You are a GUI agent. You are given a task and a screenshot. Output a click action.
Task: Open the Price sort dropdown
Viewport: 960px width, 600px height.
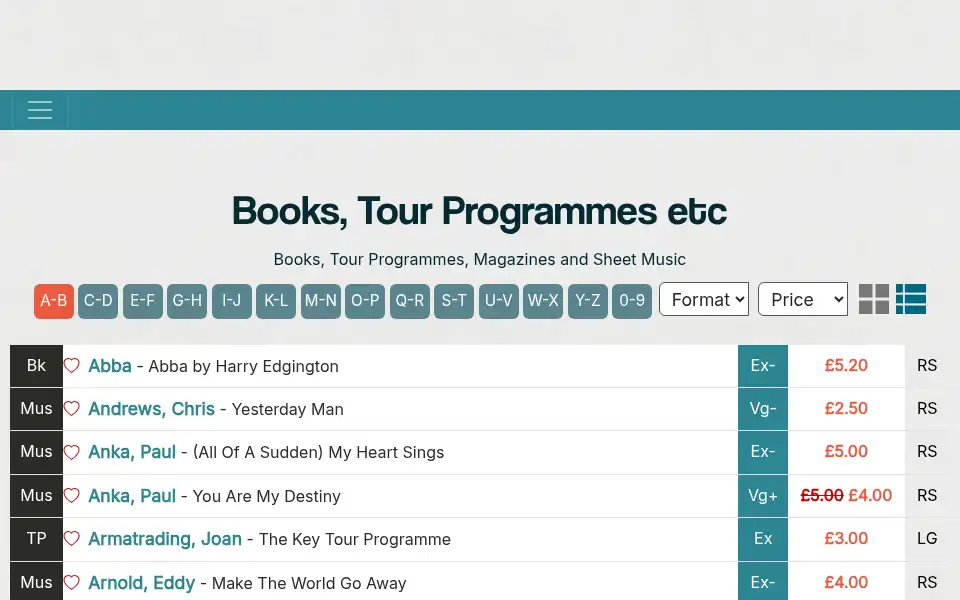tap(803, 299)
